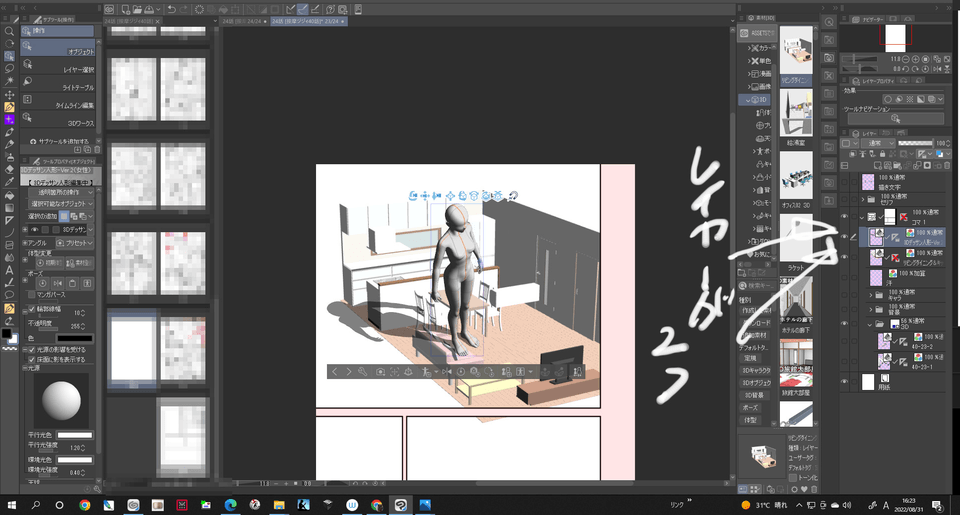Screen dimensions: 960x515
Task: Toggle the マンガパース checkbox
Action: tap(31, 295)
